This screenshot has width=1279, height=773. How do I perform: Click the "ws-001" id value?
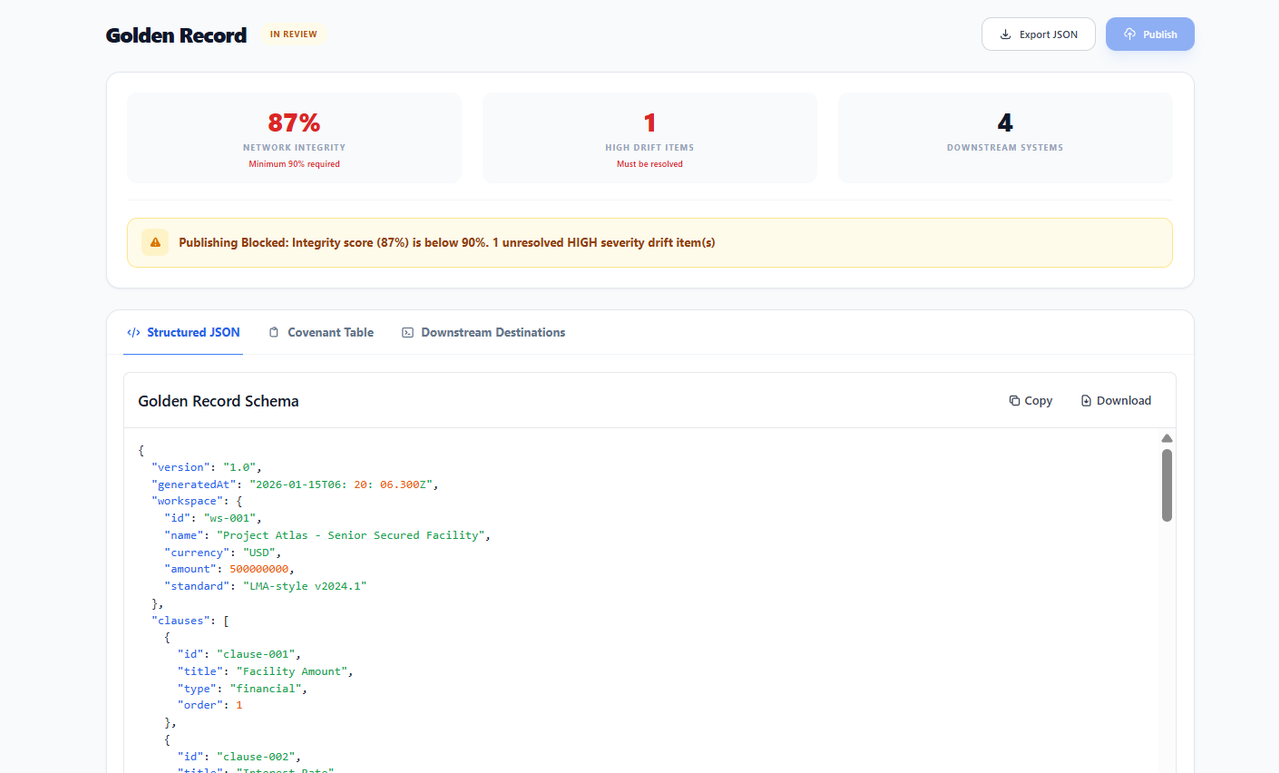pos(232,518)
